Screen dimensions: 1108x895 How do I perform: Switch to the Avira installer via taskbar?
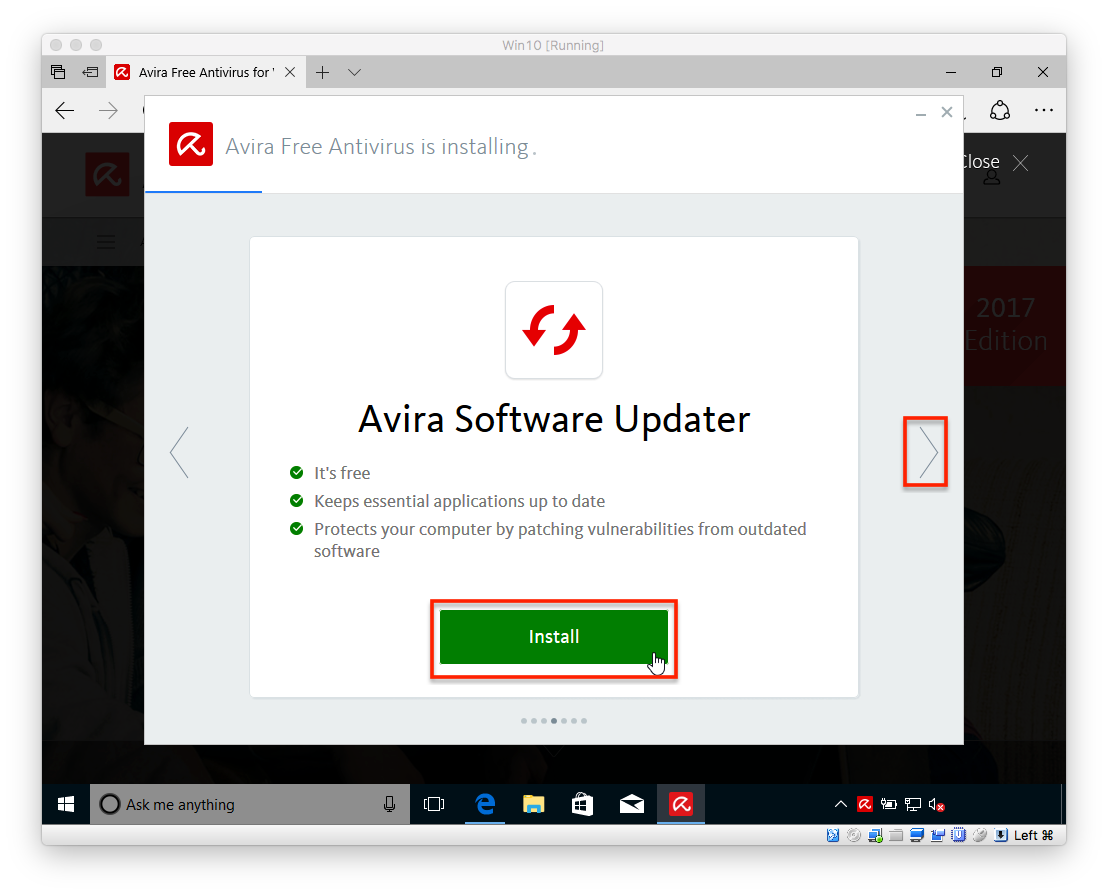pos(681,803)
